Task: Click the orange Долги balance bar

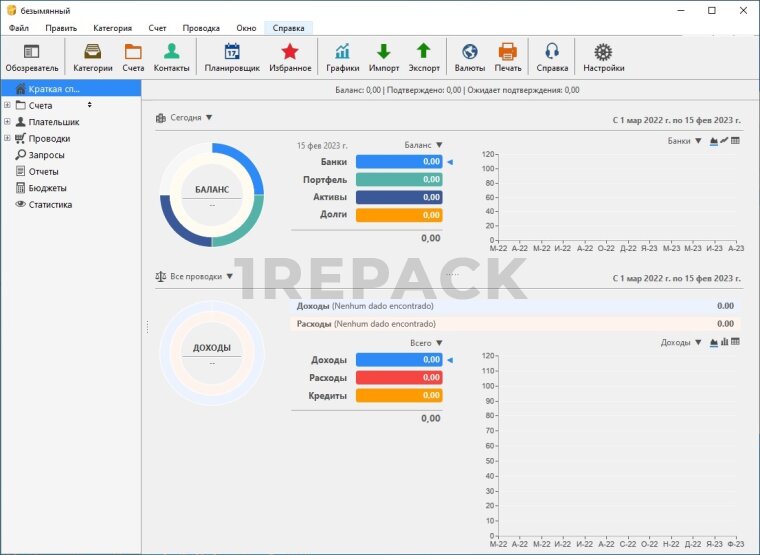Action: click(399, 215)
